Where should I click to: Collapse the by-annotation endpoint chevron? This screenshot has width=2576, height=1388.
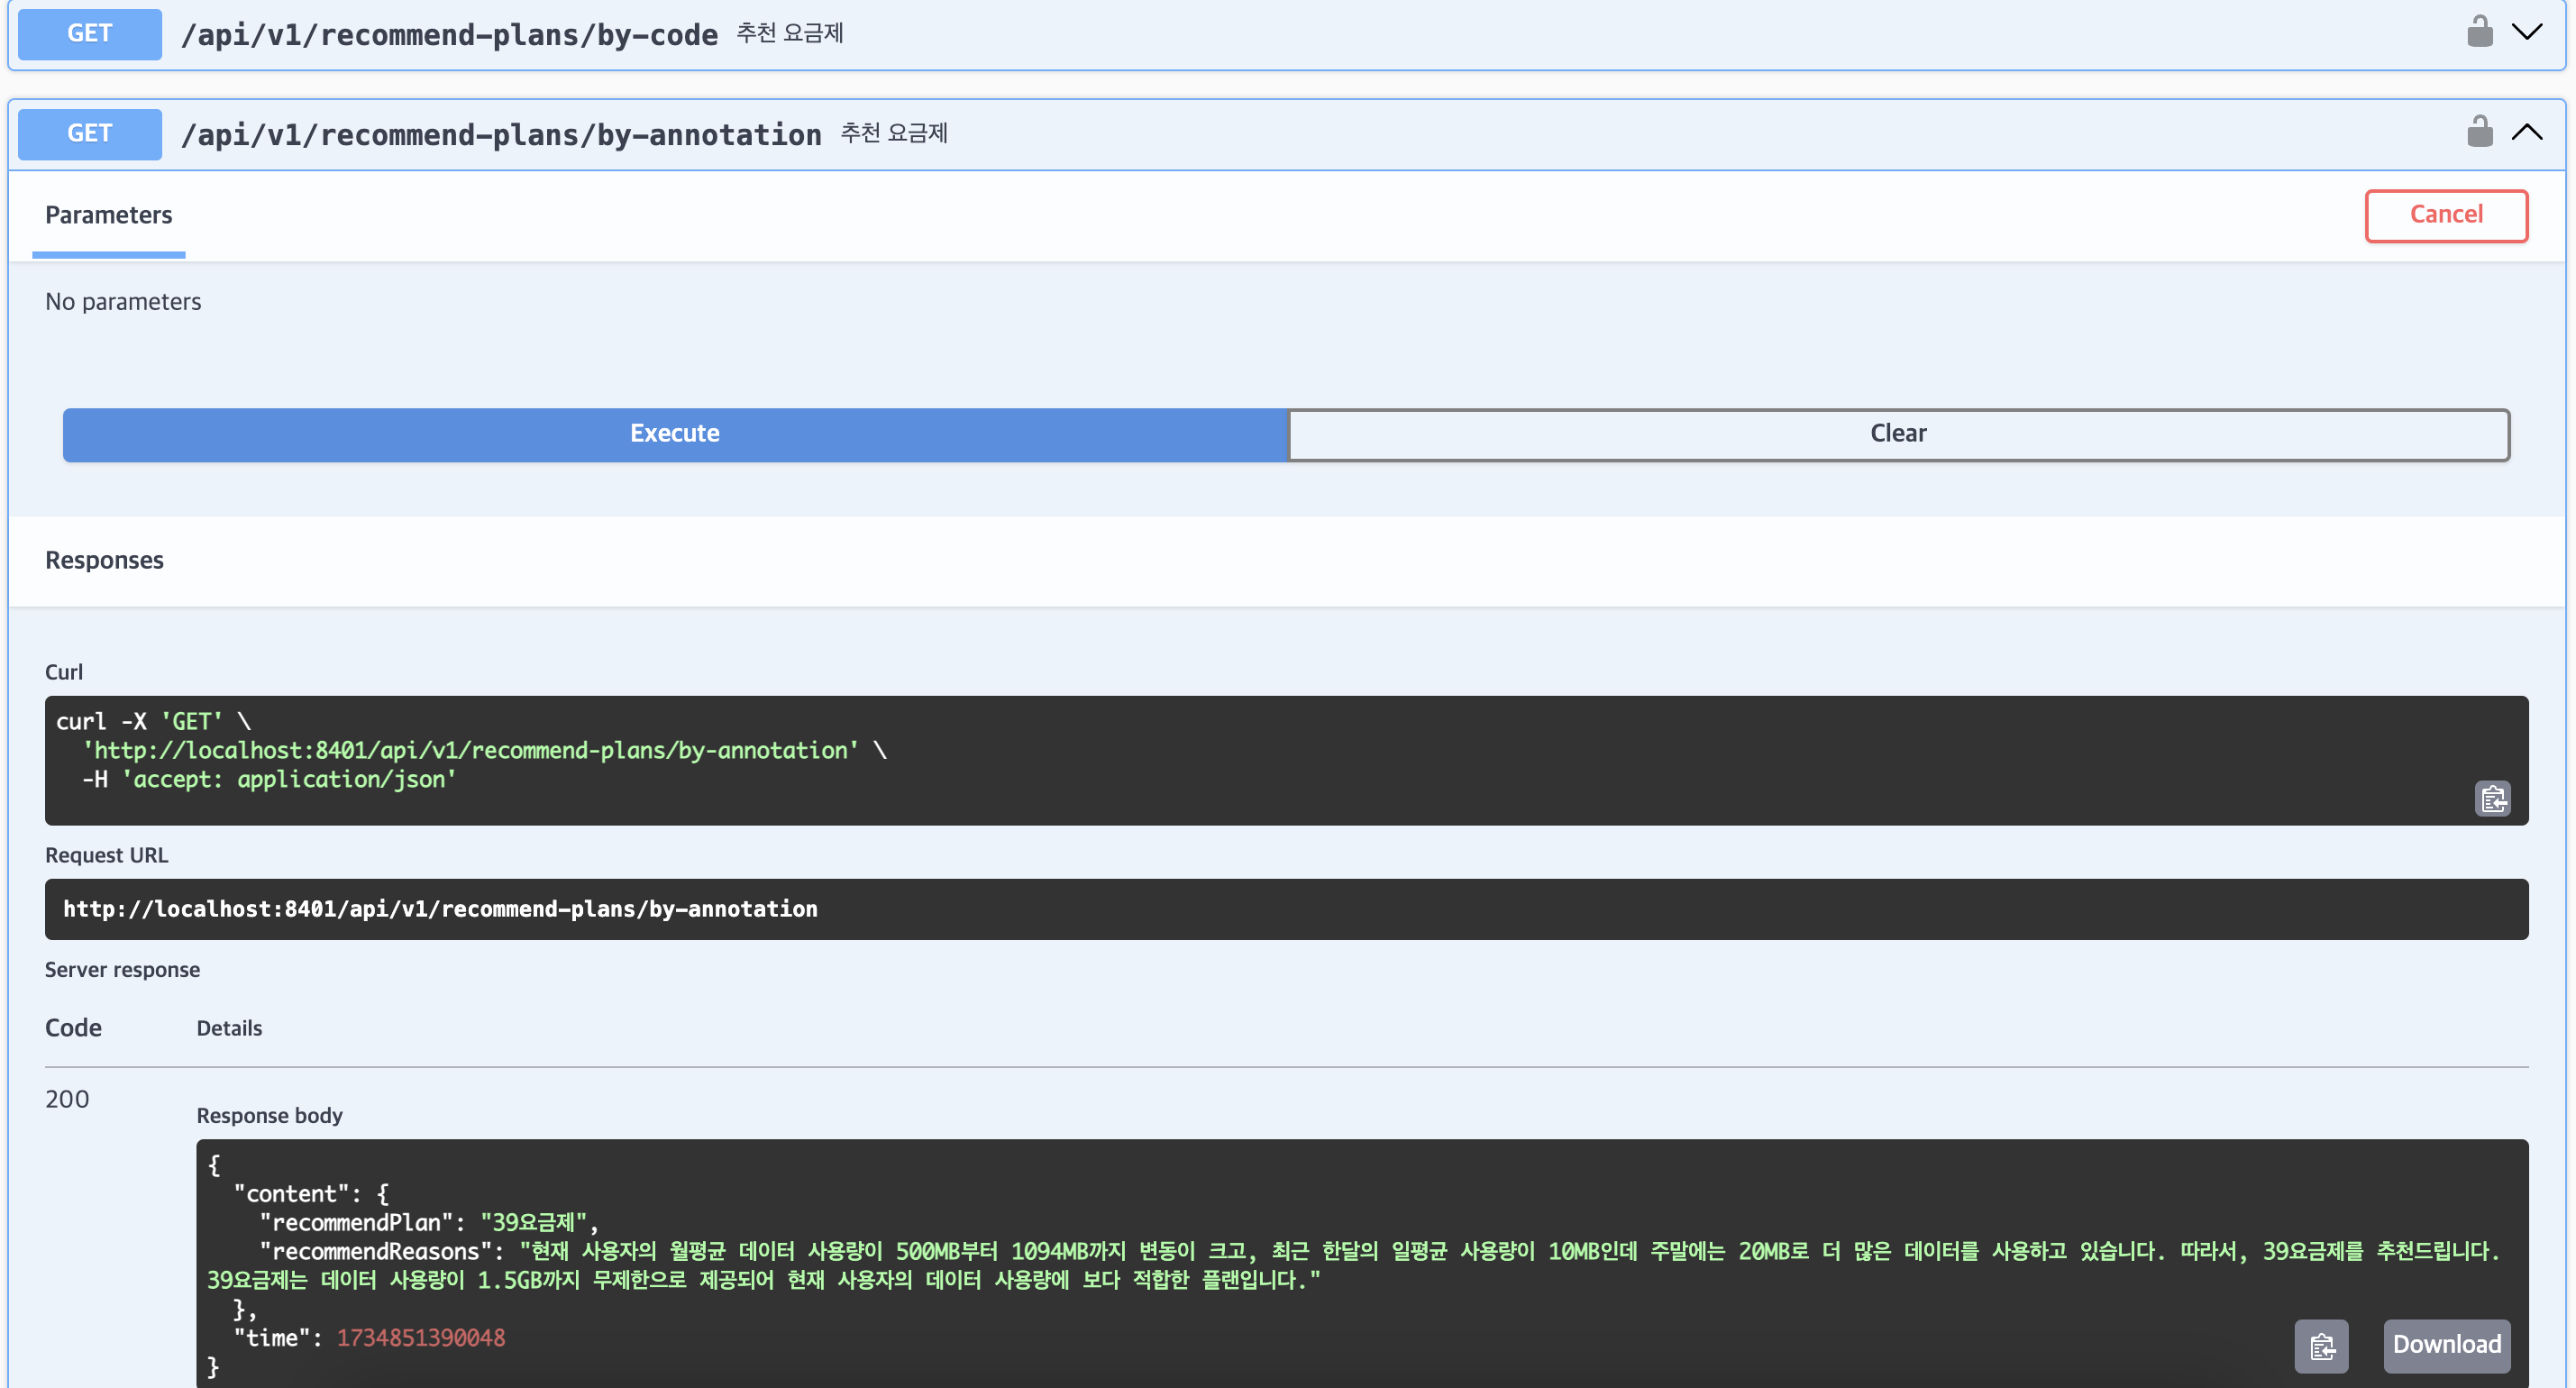tap(2527, 132)
